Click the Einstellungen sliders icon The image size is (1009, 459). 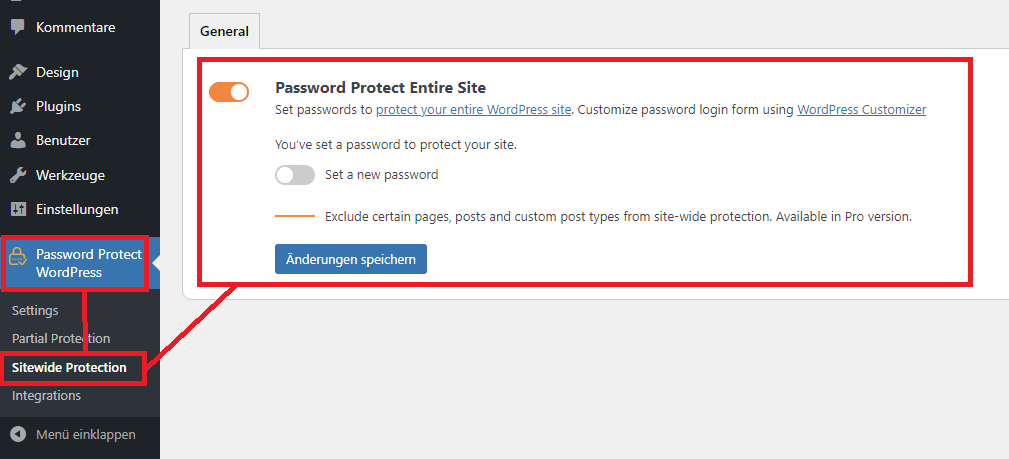17,209
